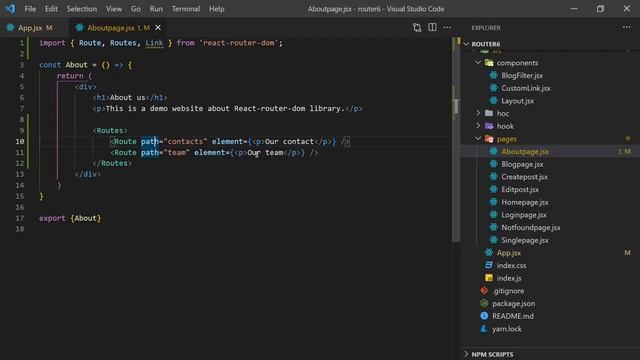Minimize the VS Code window
640x360 pixels.
pyautogui.click(x=574, y=9)
